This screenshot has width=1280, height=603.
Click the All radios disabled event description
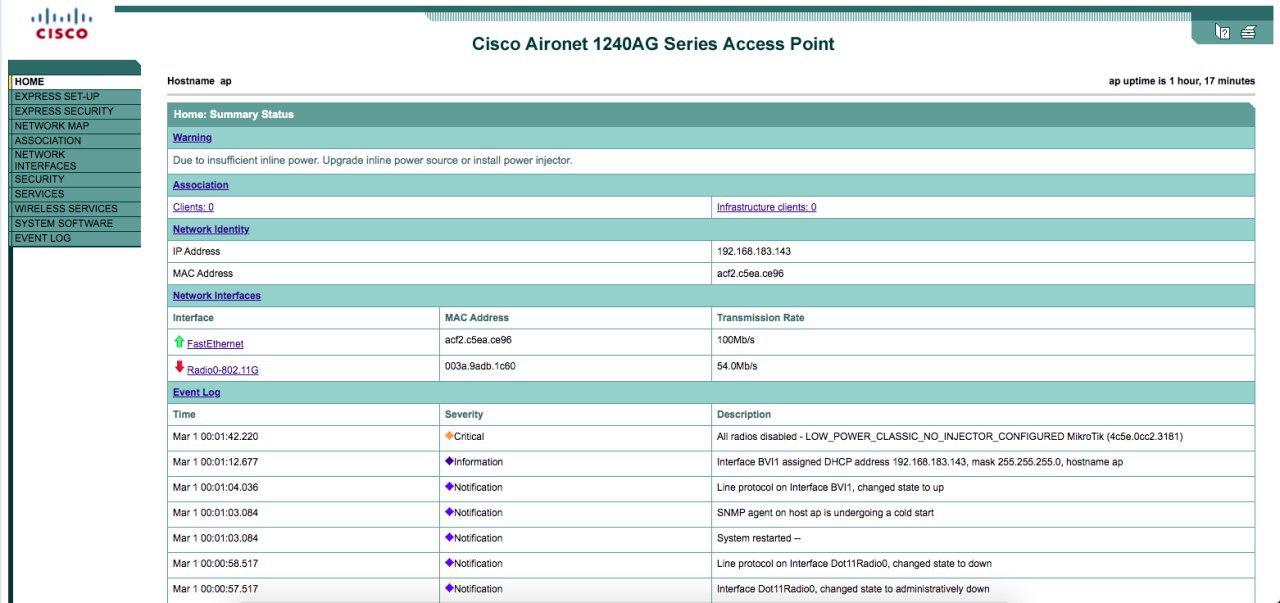(x=950, y=436)
